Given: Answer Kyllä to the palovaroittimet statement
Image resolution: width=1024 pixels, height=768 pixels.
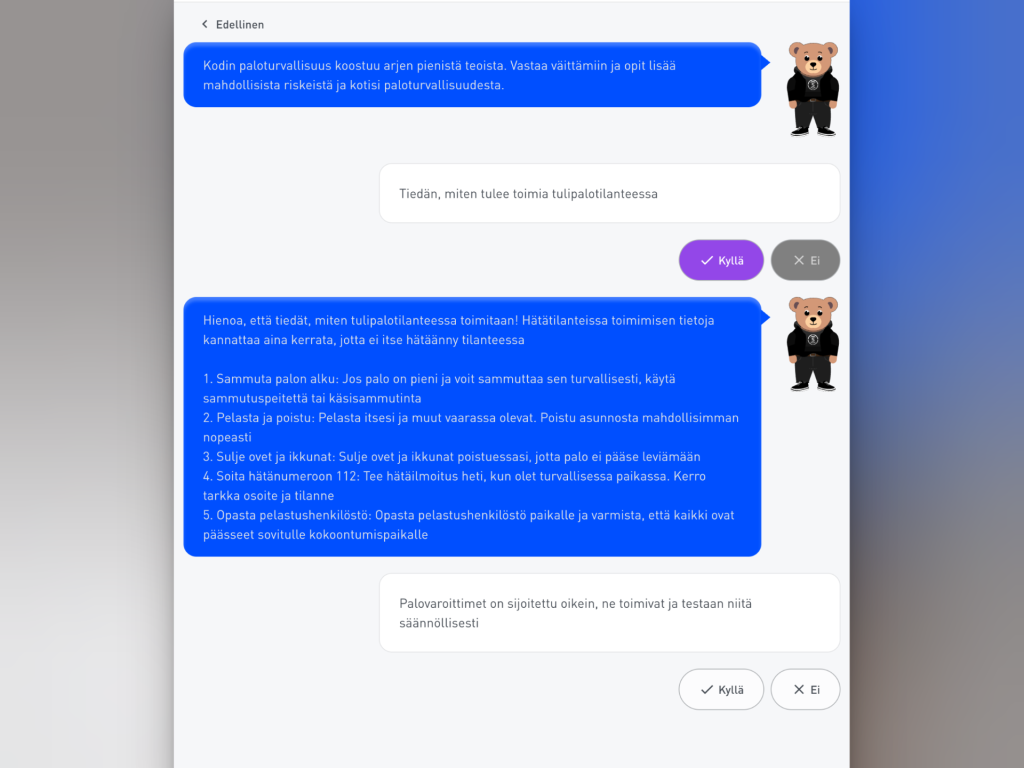Looking at the screenshot, I should click(721, 689).
